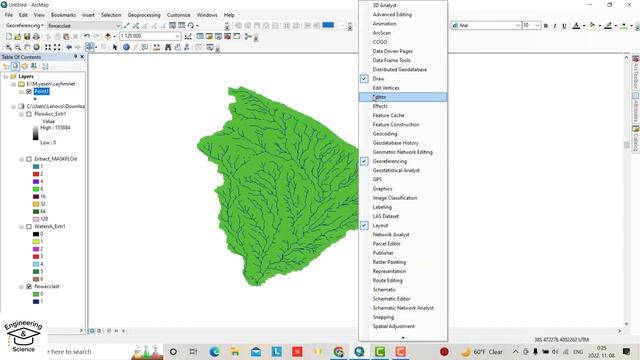
Task: Click the bottom arrow to show more toolbars
Action: (x=403, y=338)
